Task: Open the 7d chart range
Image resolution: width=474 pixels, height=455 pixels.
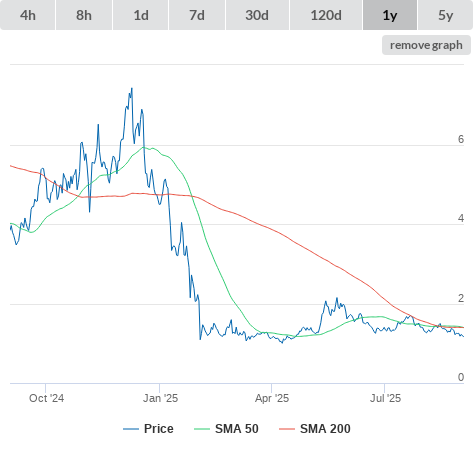Action: point(197,15)
